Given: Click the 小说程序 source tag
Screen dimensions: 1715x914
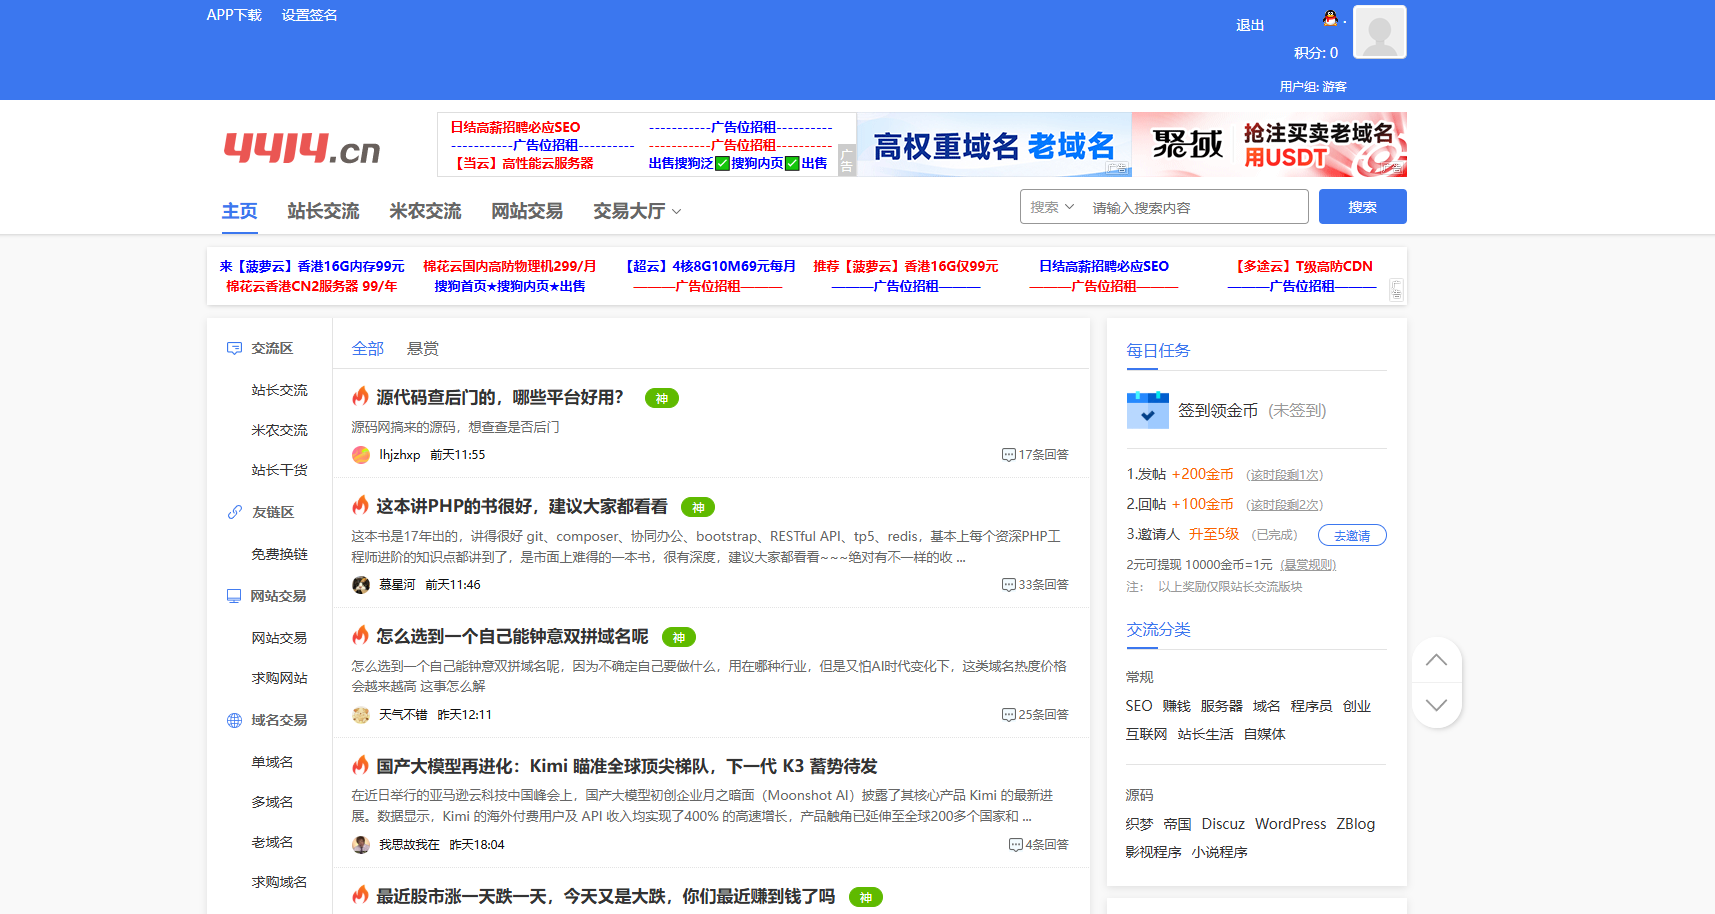Looking at the screenshot, I should (x=1220, y=852).
